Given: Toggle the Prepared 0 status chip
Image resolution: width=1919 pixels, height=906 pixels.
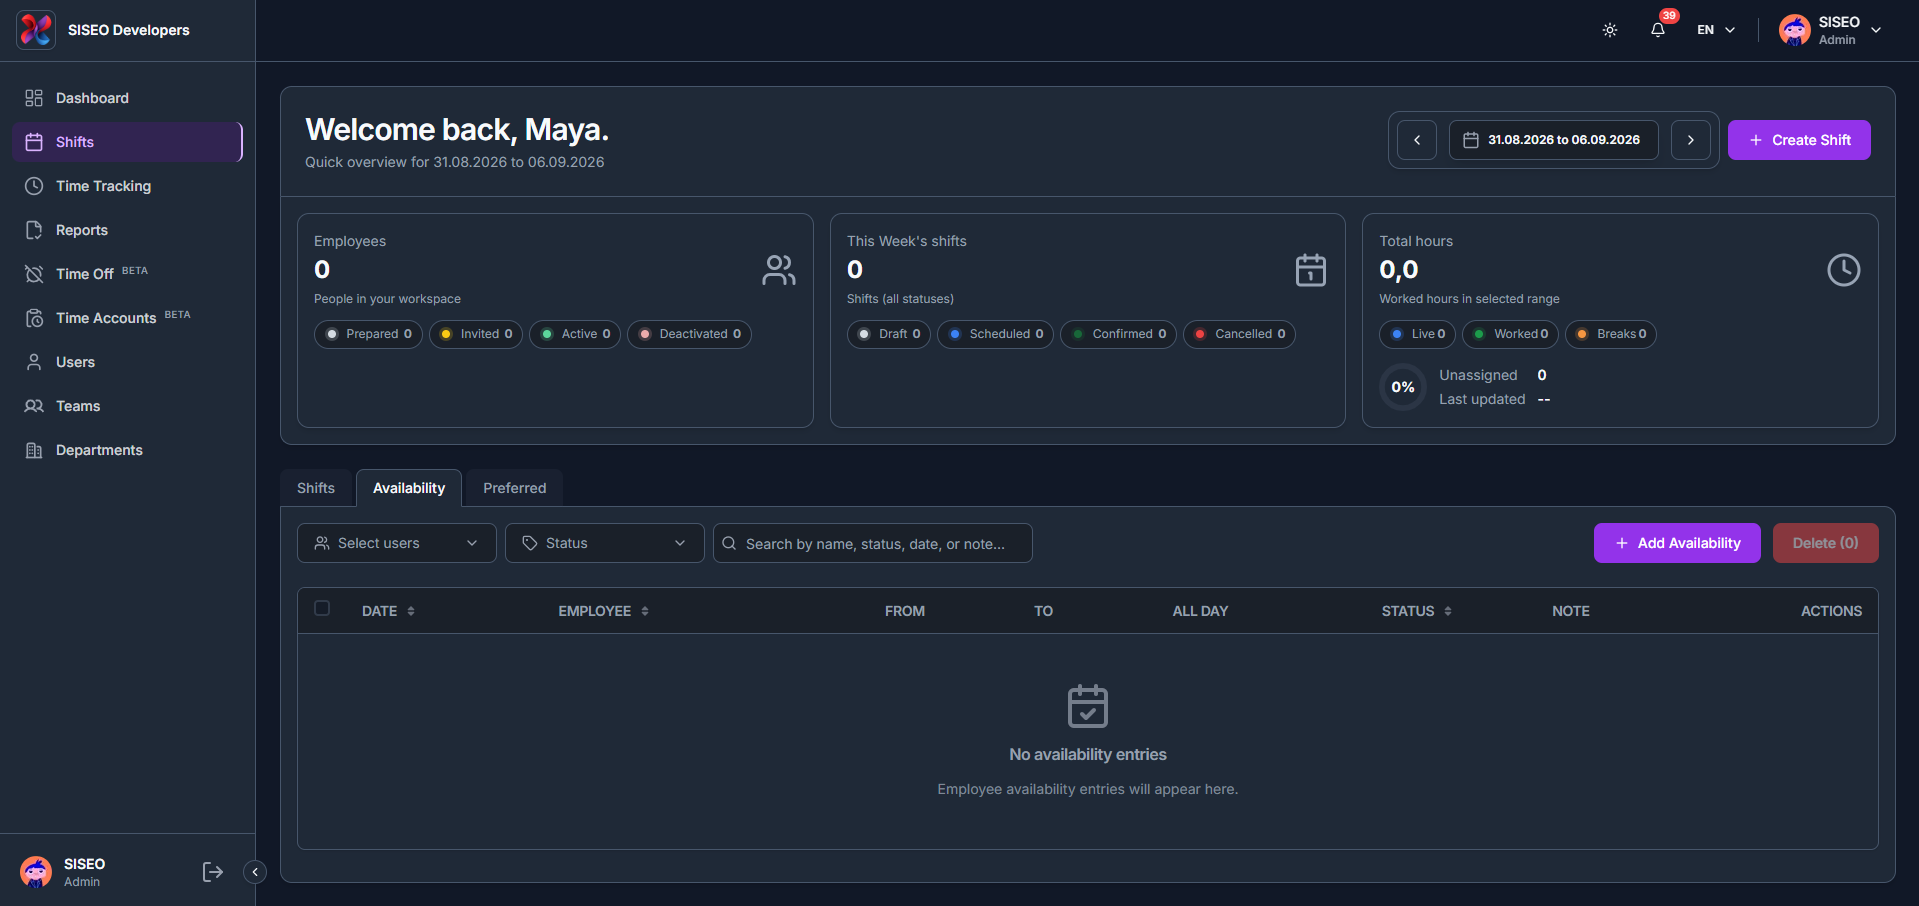Looking at the screenshot, I should [x=368, y=334].
